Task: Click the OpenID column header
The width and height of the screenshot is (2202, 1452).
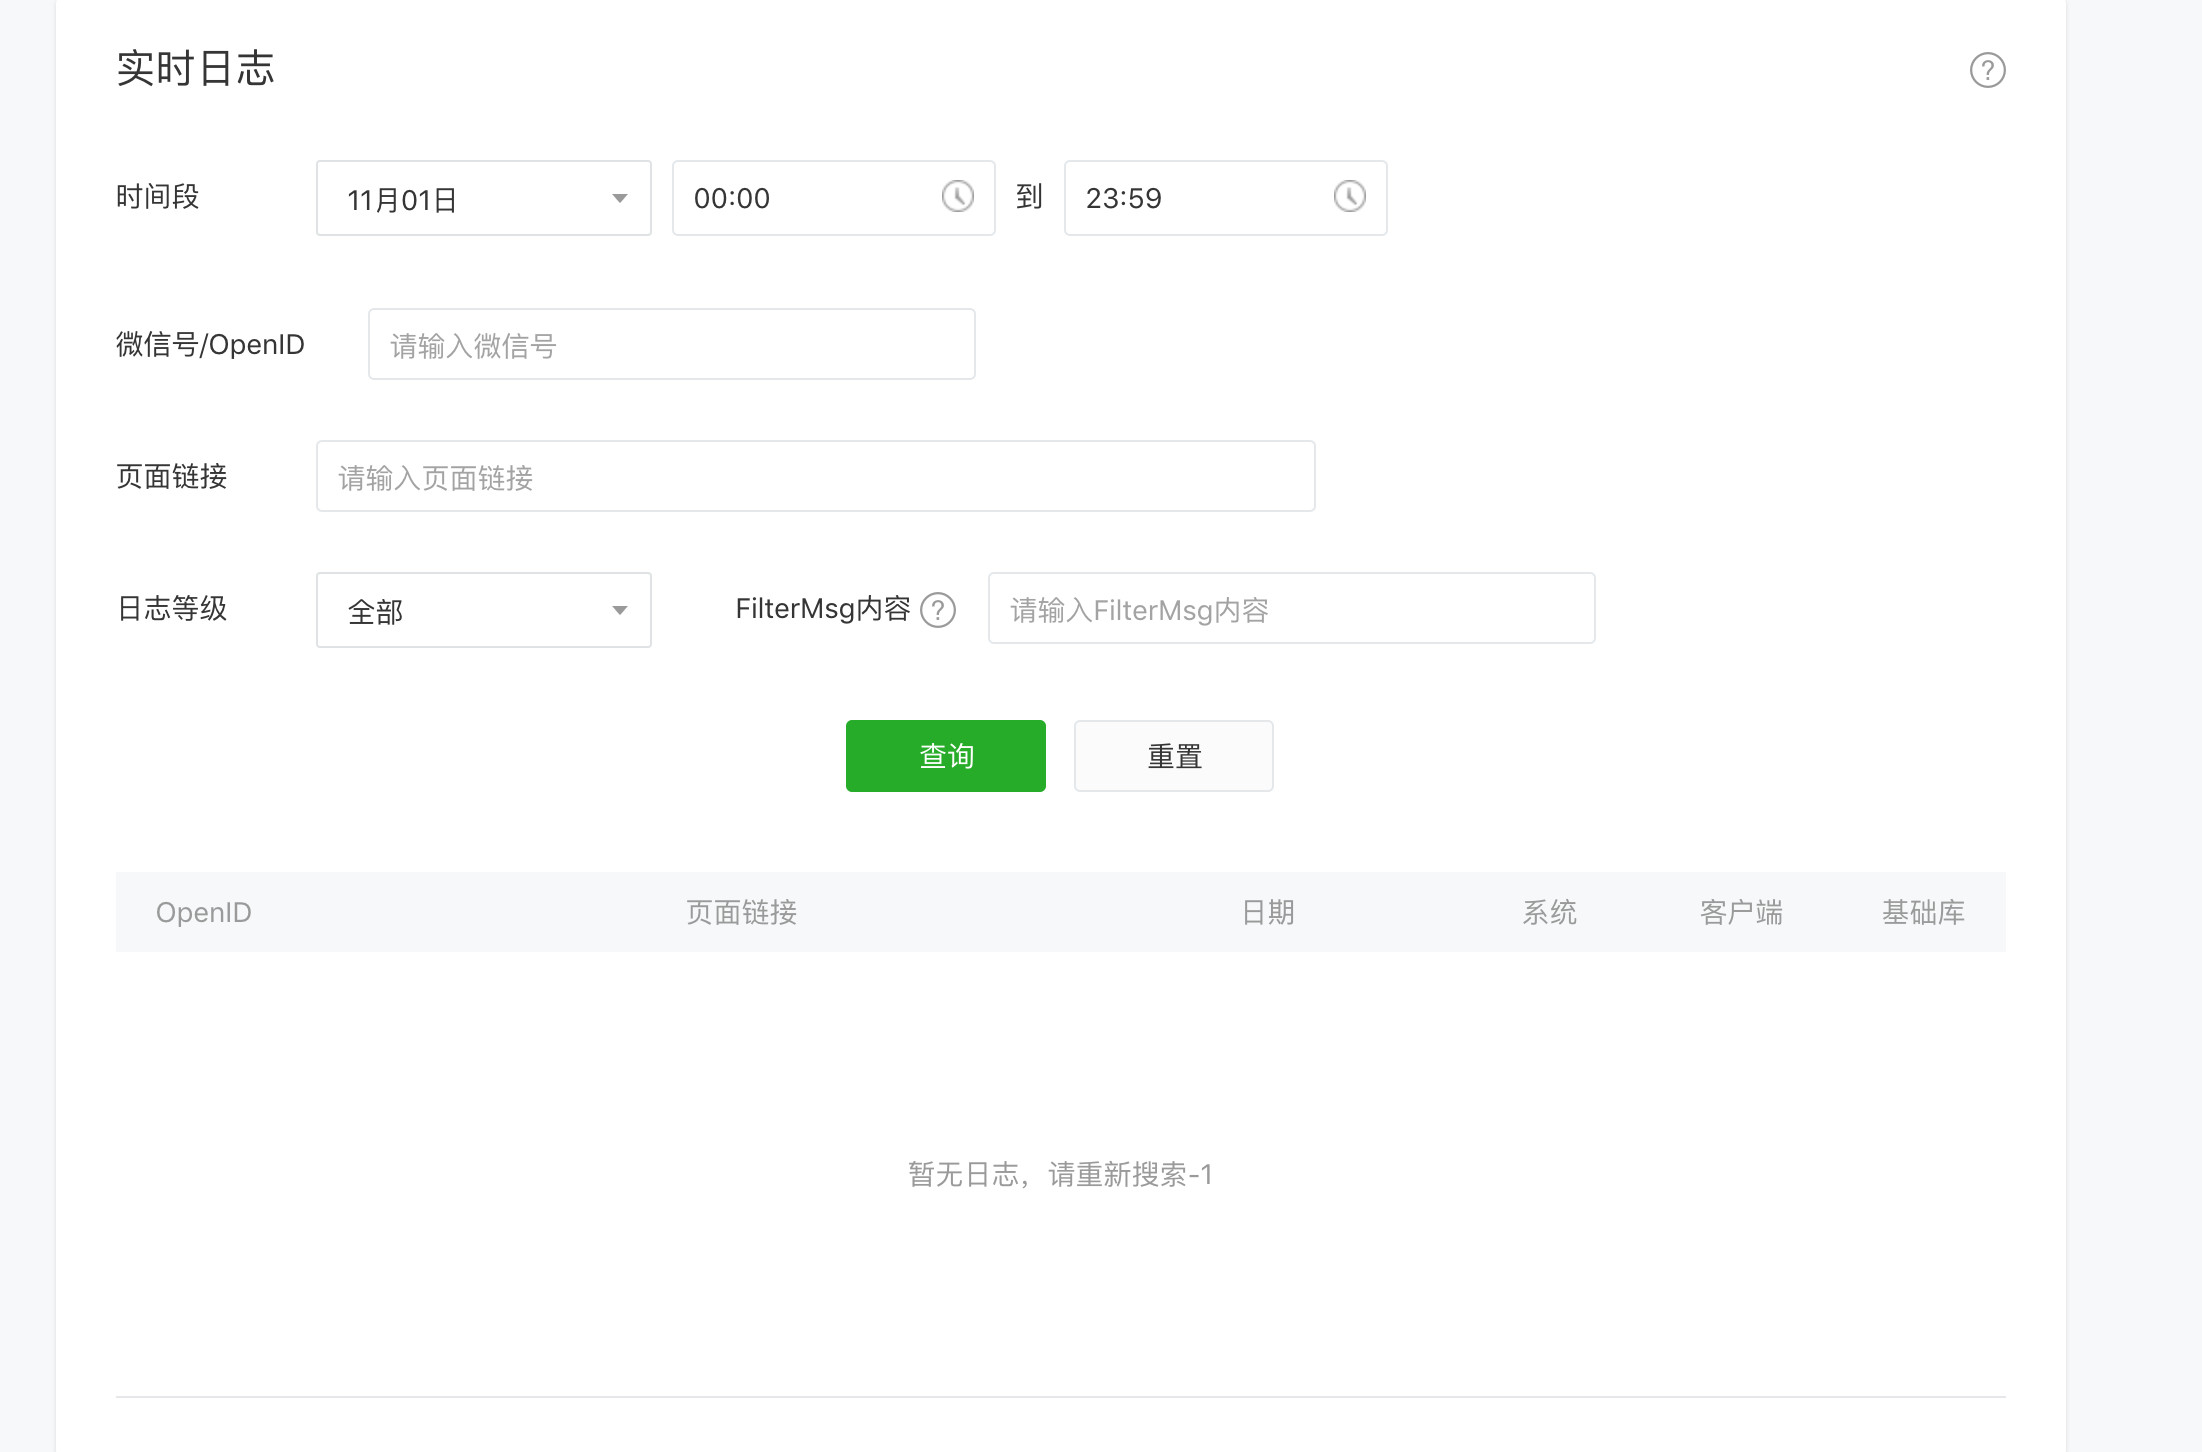Action: pyautogui.click(x=204, y=912)
